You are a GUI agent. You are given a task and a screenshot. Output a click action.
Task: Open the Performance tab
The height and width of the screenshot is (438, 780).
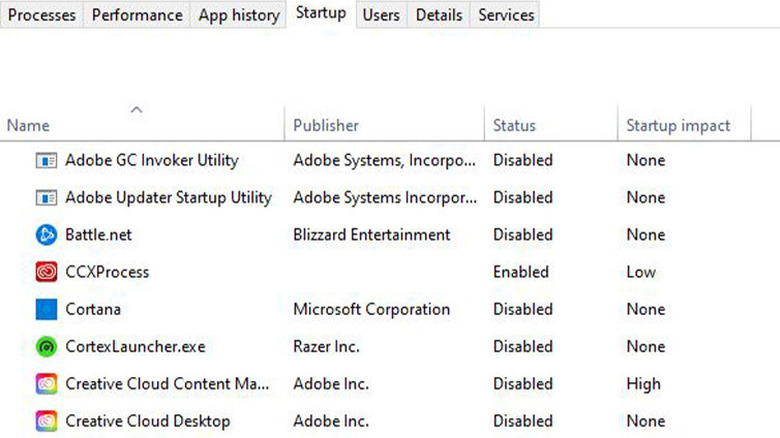(x=137, y=15)
